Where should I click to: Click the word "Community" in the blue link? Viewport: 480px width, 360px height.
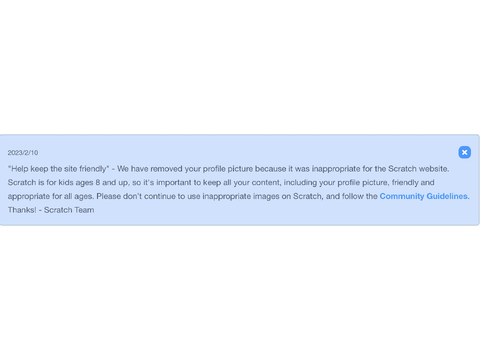coord(402,196)
